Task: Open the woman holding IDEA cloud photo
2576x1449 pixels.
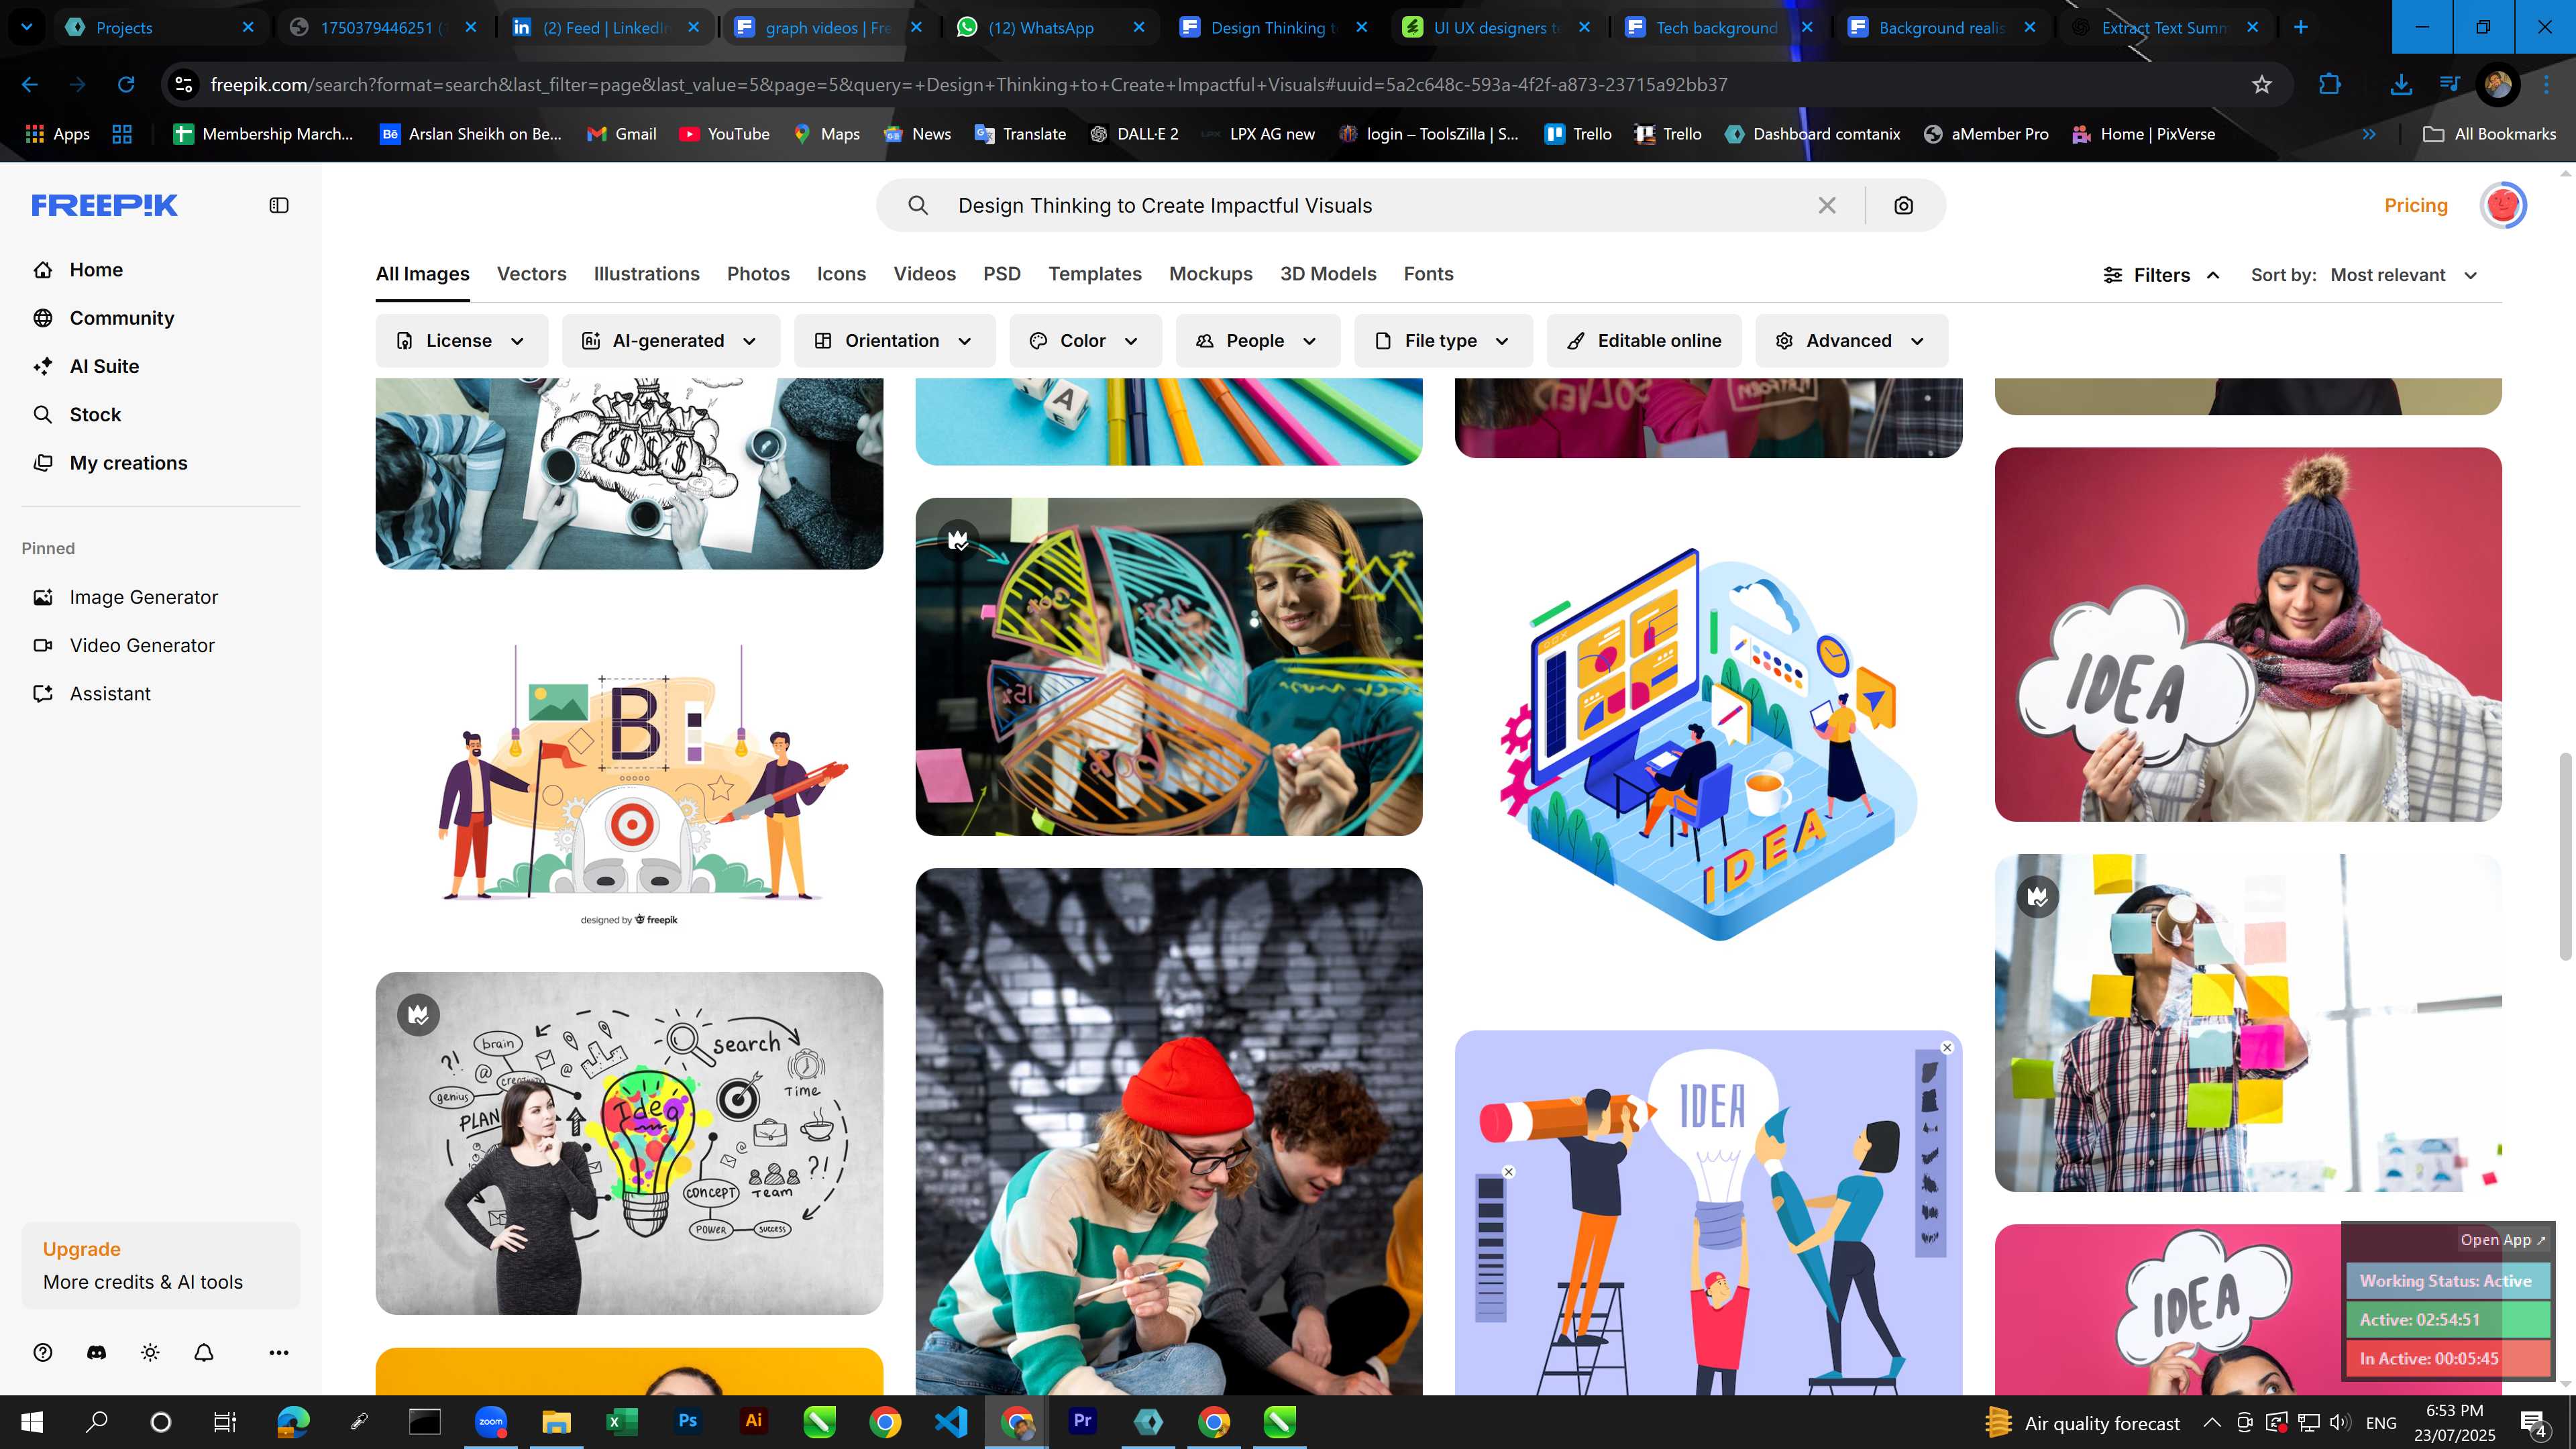Action: [2248, 634]
